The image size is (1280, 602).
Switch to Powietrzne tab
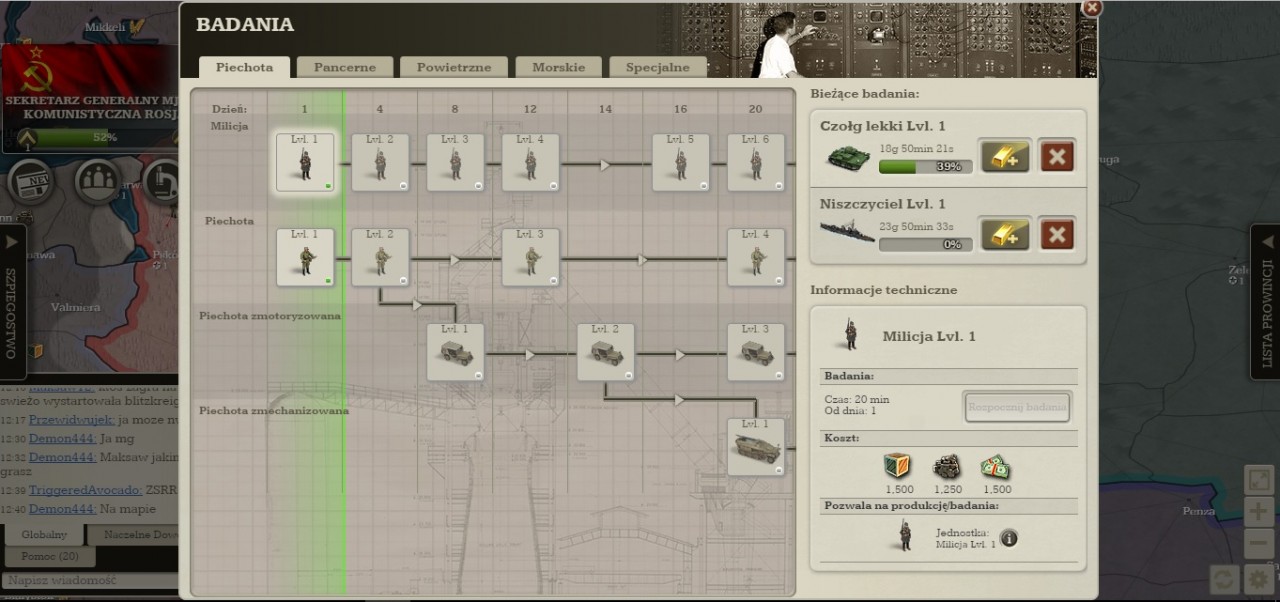pyautogui.click(x=454, y=67)
